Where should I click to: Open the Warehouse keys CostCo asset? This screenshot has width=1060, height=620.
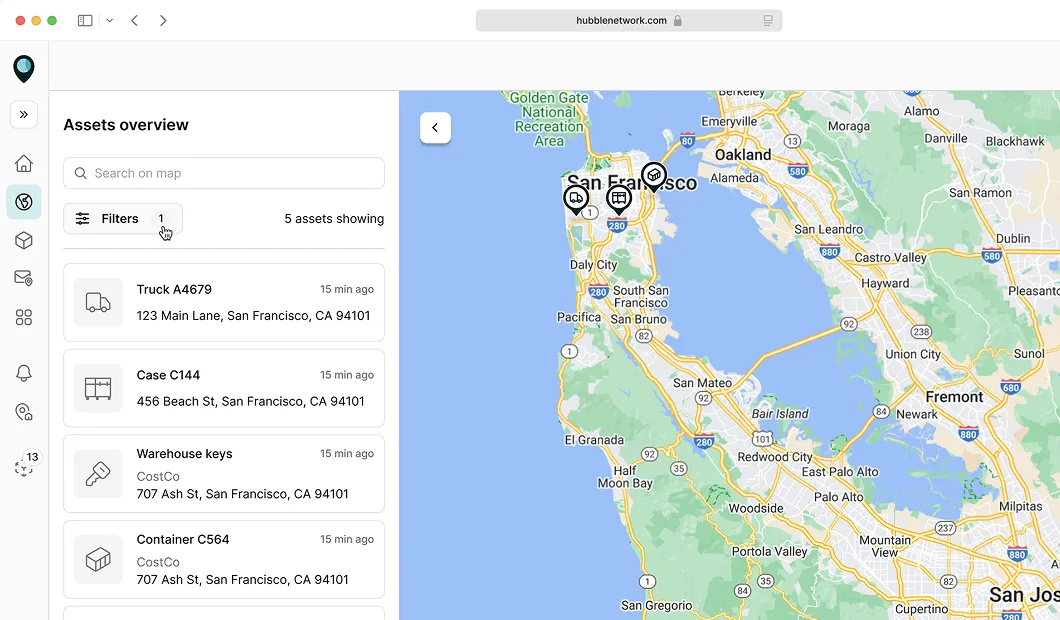[223, 473]
